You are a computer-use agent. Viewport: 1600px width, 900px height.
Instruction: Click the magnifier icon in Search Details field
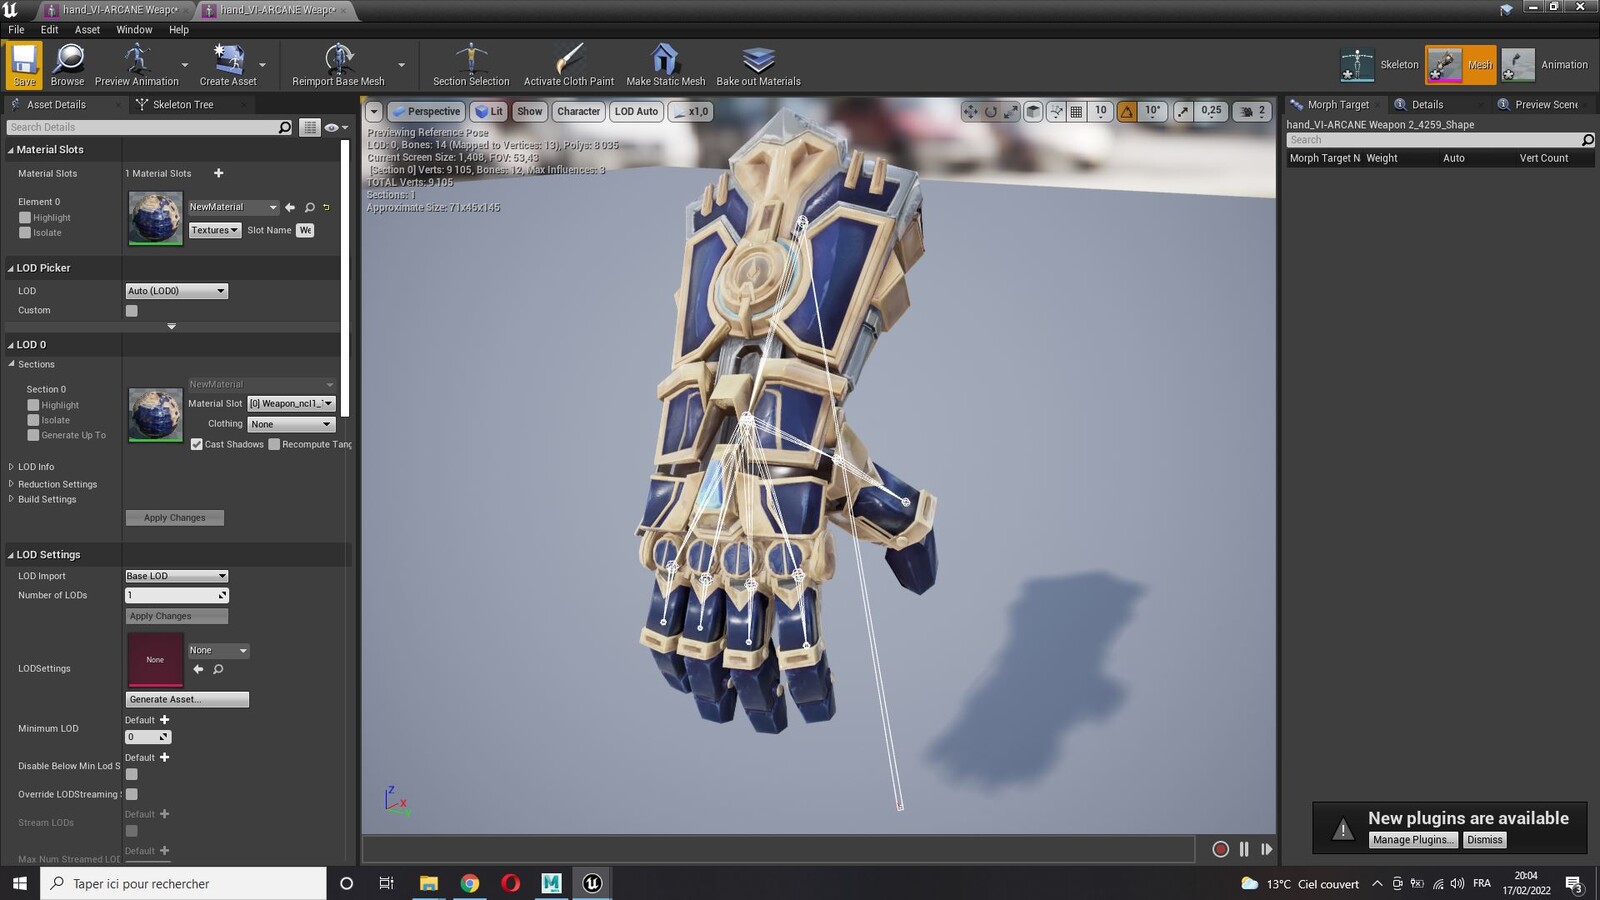click(285, 127)
